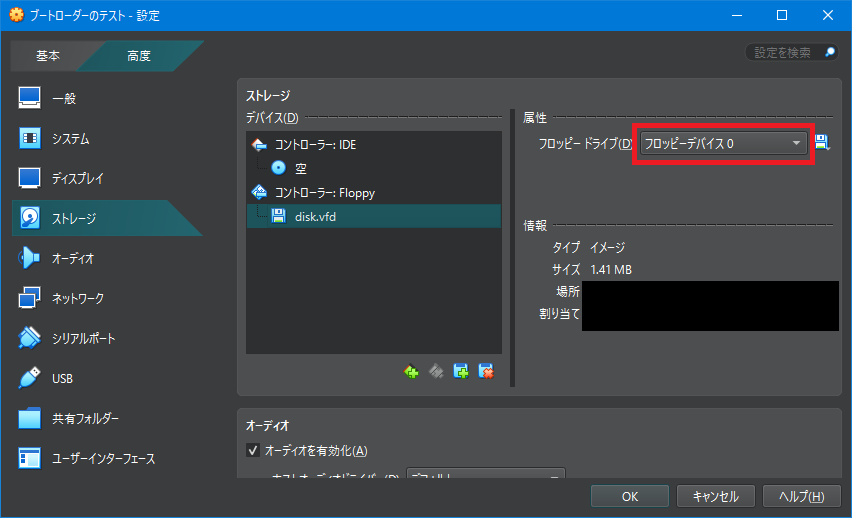Minimize the settings window
852x518 pixels.
737,15
